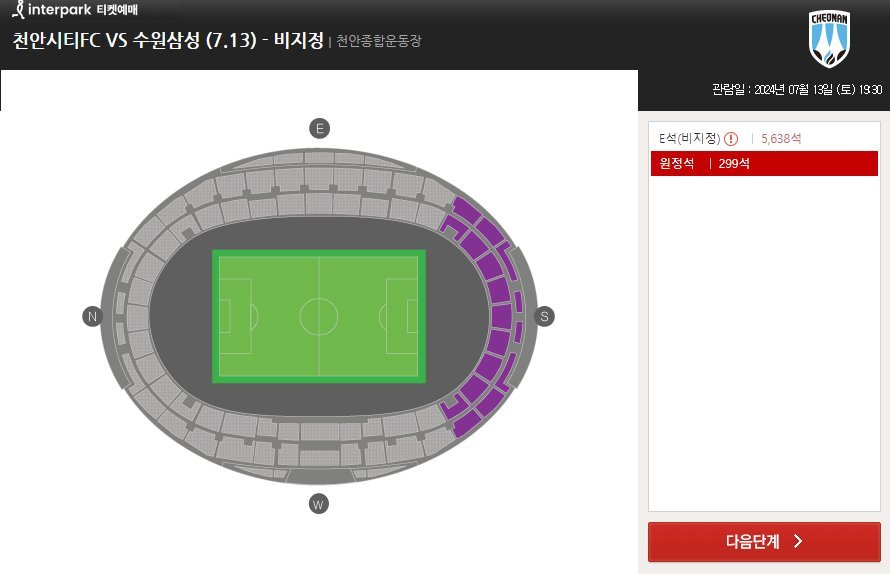Click the Cheonan club crest logo
This screenshot has width=890, height=574.
(x=829, y=39)
